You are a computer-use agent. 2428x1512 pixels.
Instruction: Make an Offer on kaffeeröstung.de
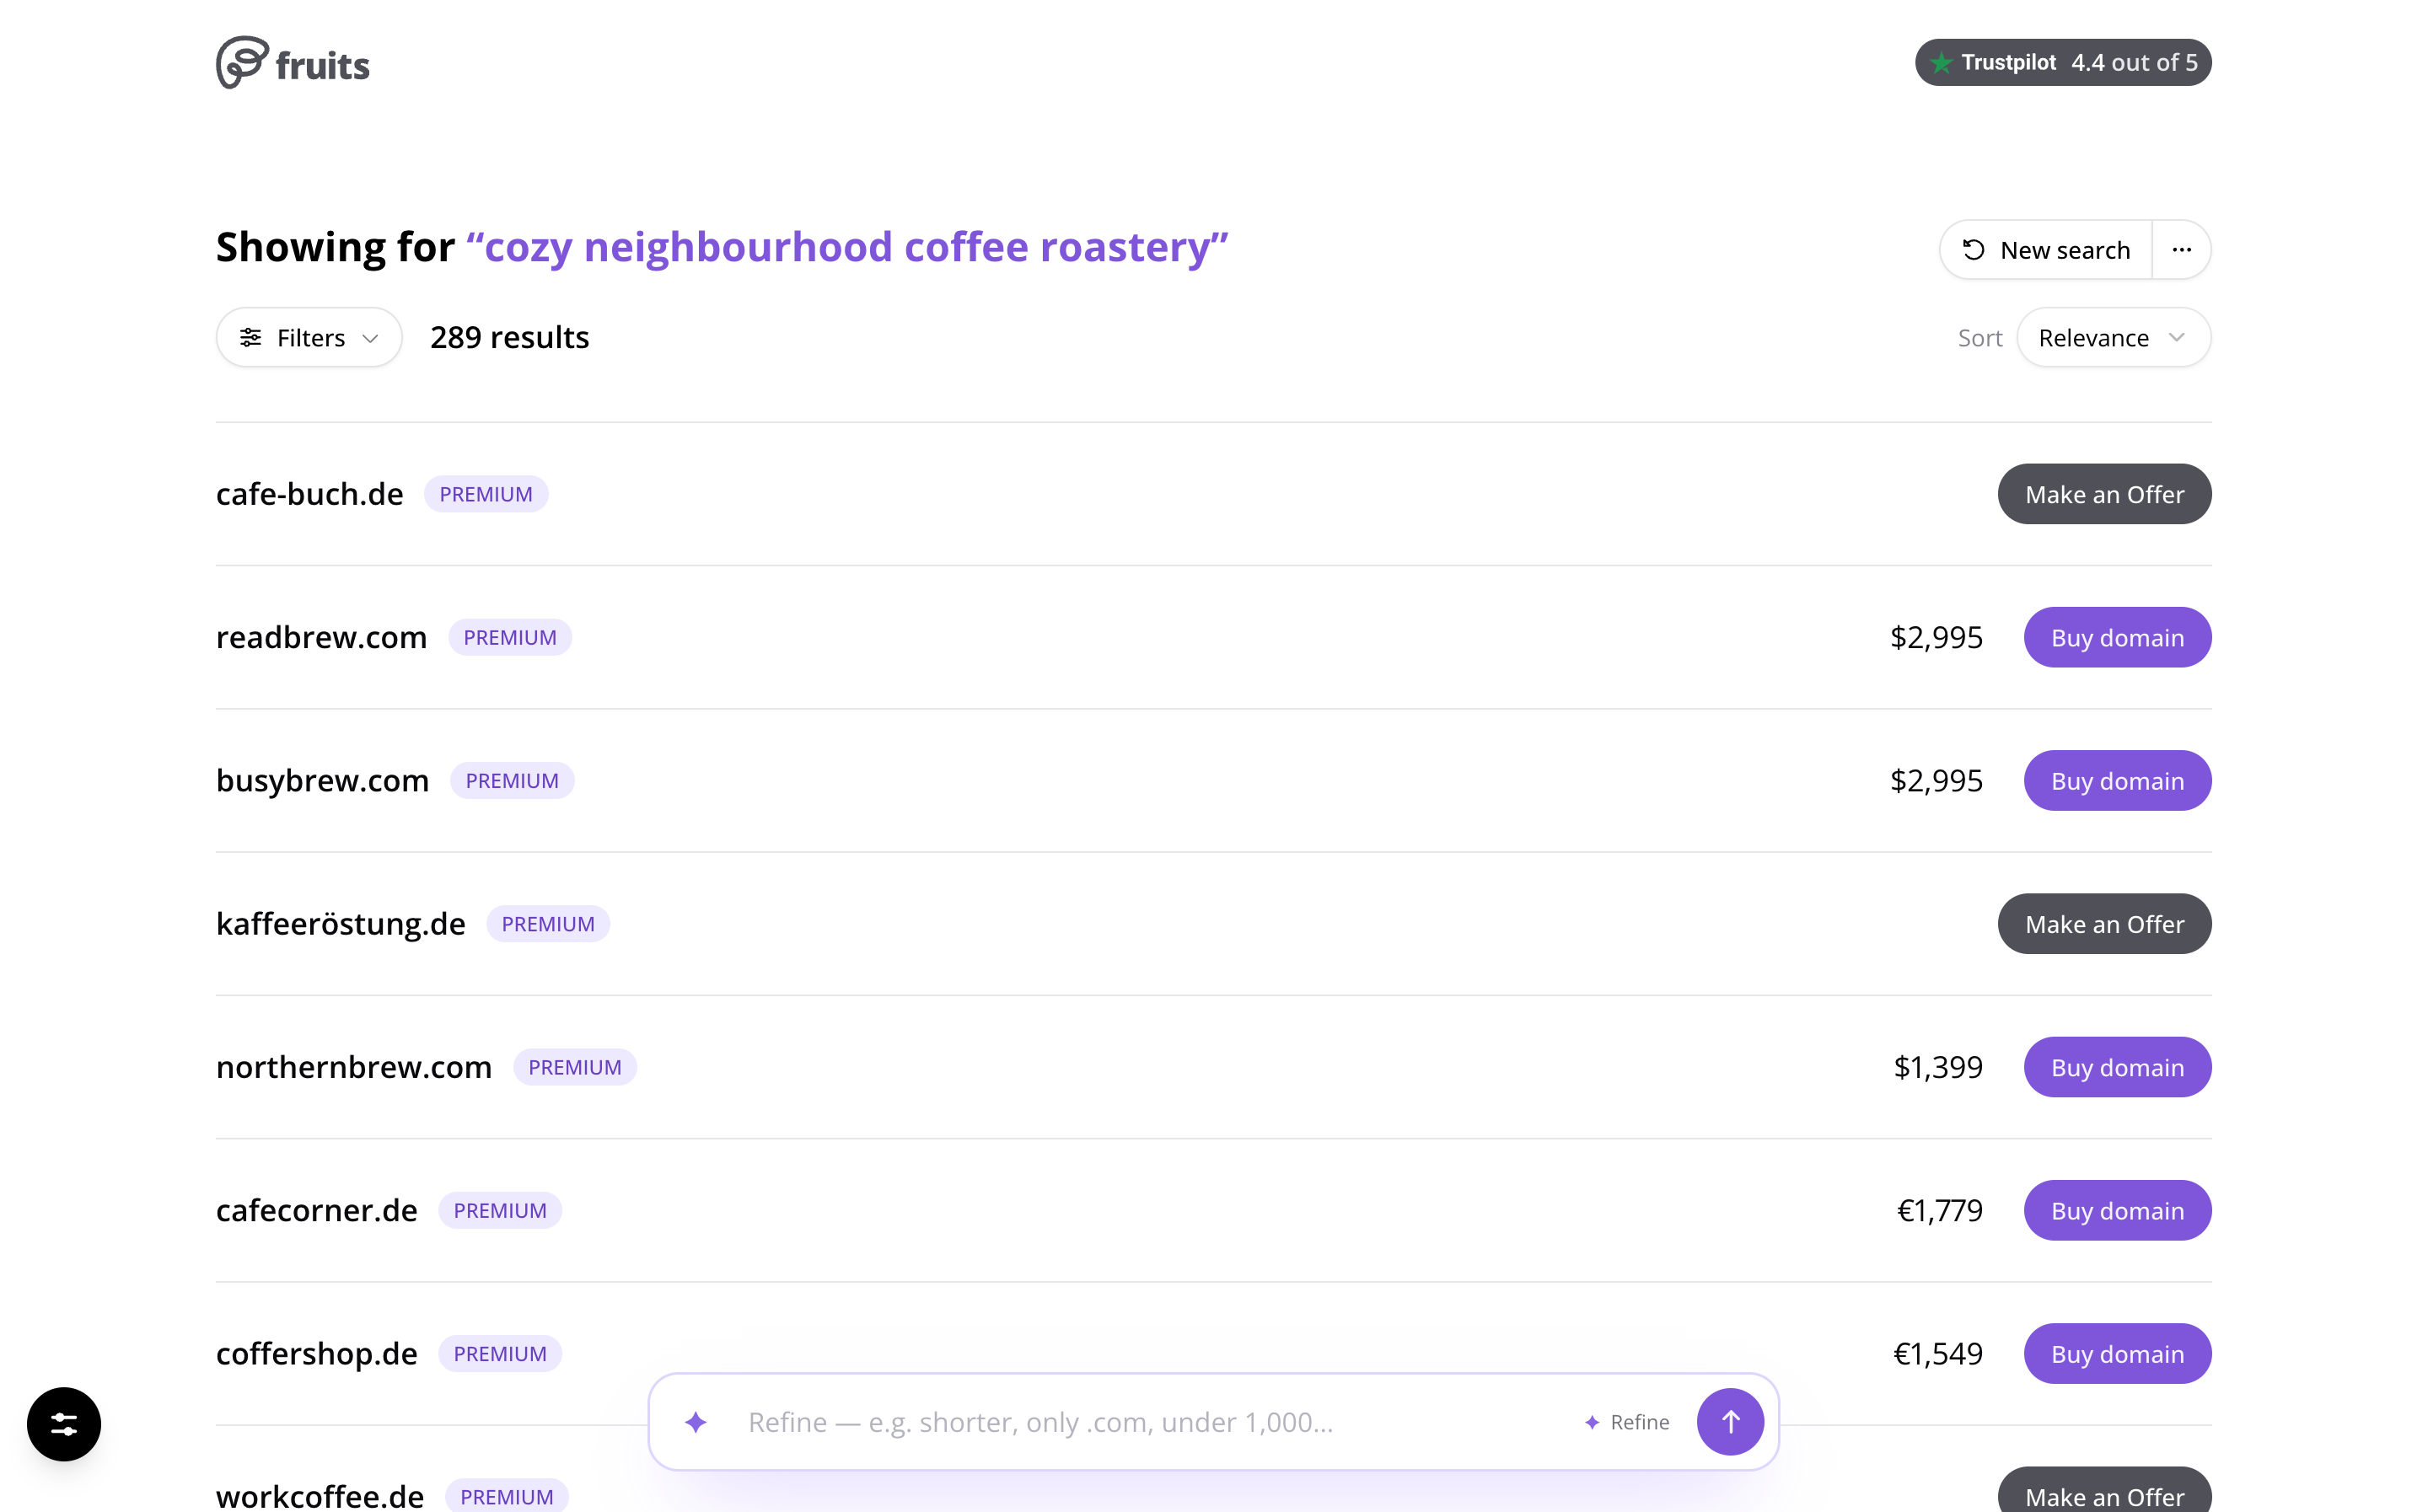pos(2104,924)
